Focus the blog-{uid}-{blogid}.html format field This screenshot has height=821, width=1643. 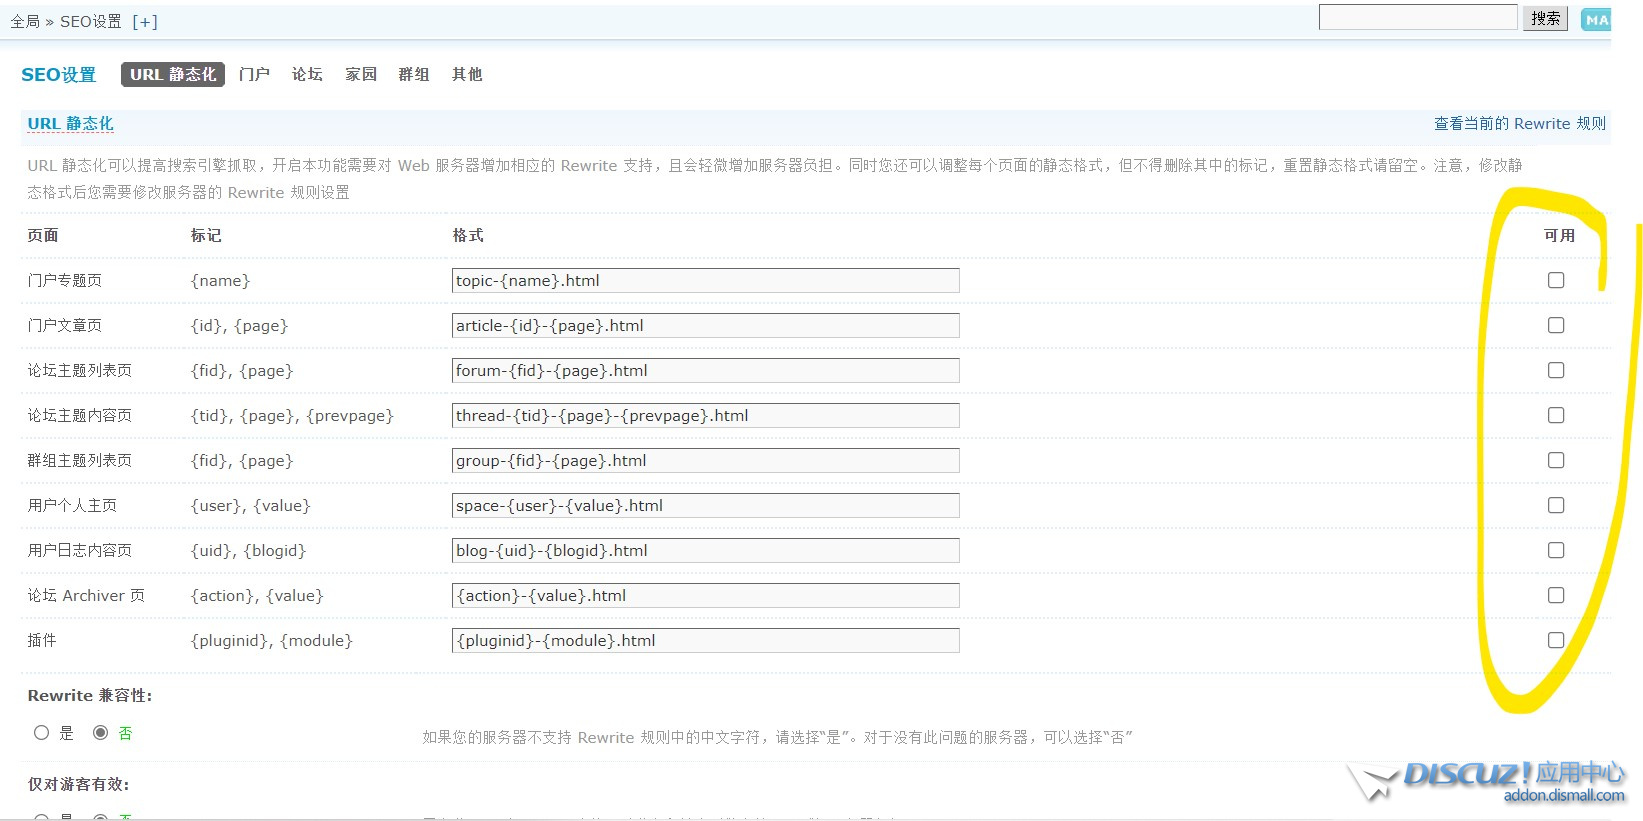pos(705,551)
